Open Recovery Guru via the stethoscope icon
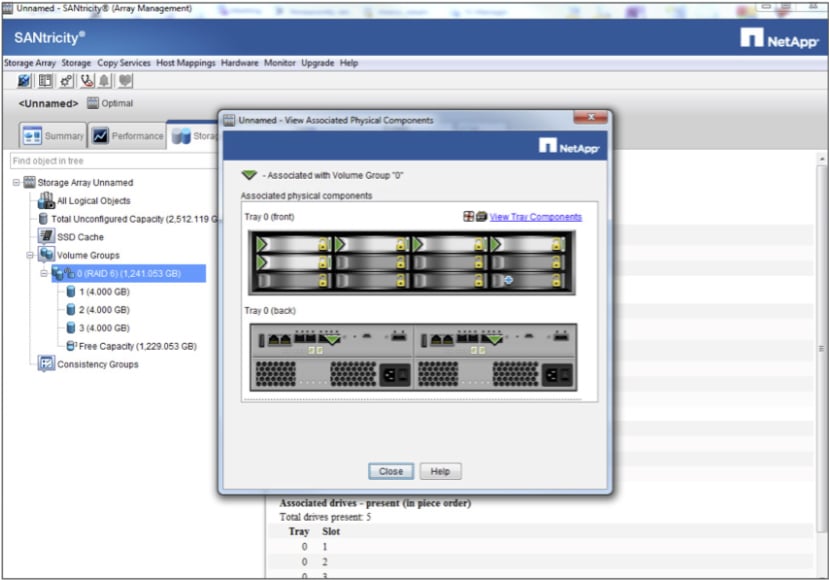The image size is (829, 582). click(87, 81)
